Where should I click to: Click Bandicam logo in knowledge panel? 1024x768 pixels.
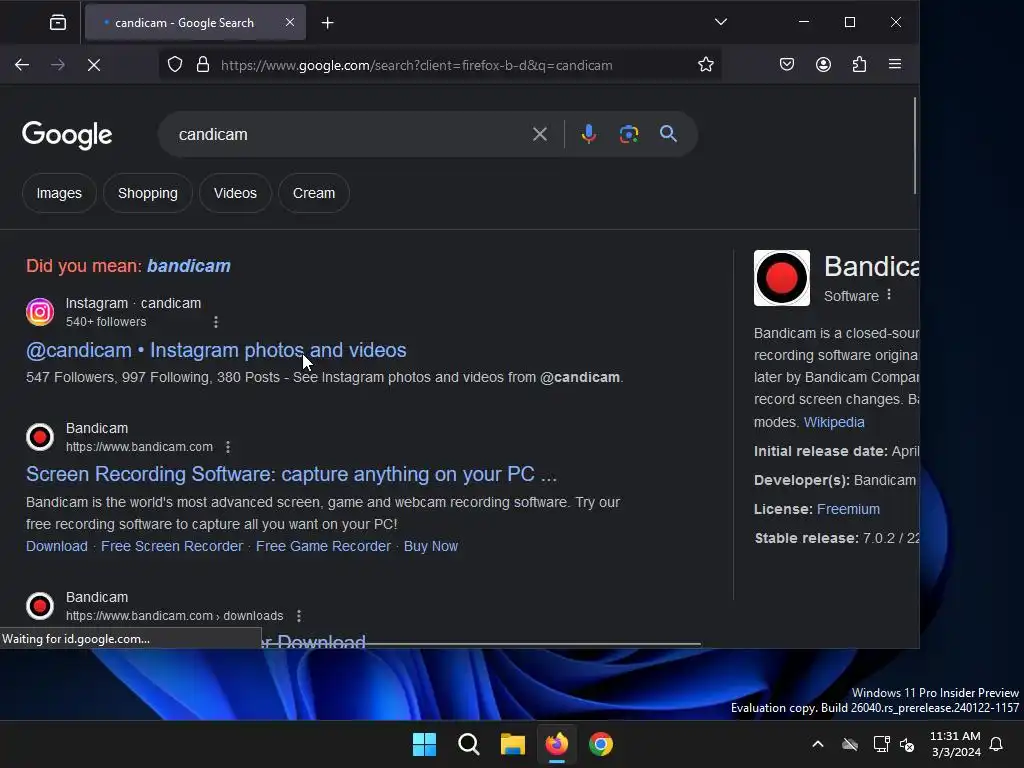[782, 278]
